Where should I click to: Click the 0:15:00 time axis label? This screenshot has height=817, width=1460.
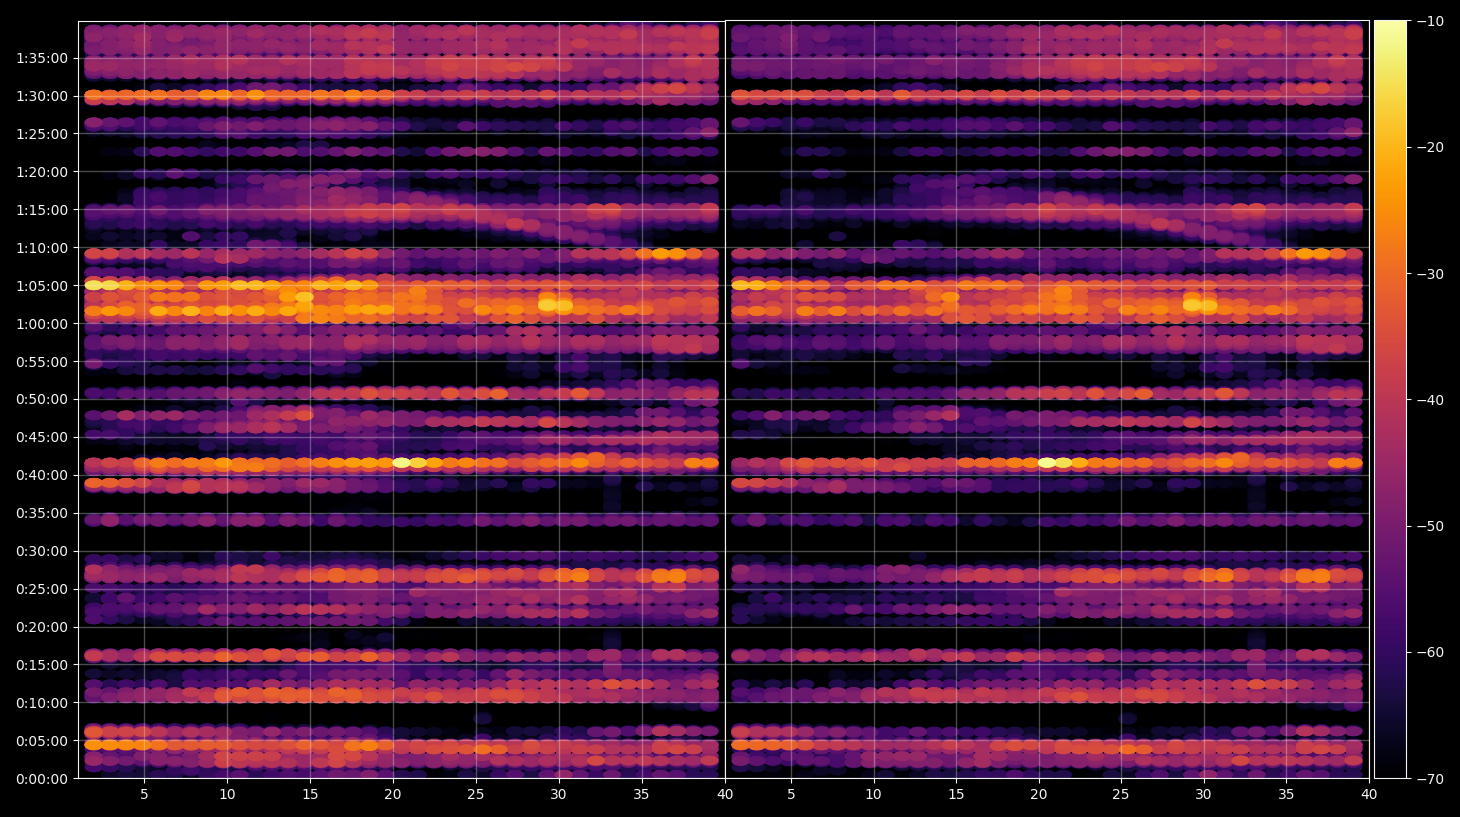point(42,665)
